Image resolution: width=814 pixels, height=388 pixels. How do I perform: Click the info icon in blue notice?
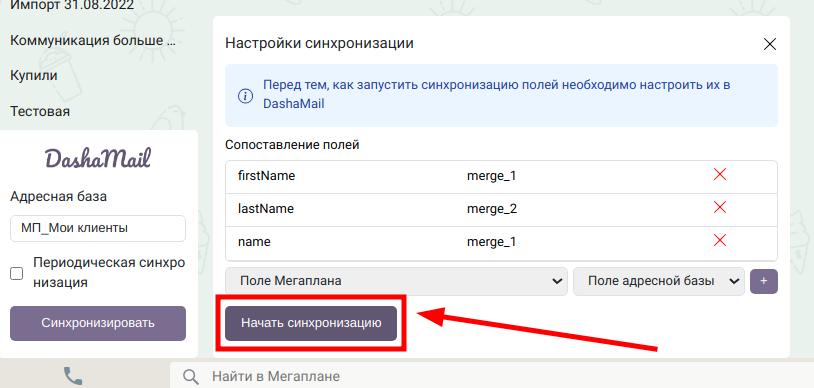(245, 96)
